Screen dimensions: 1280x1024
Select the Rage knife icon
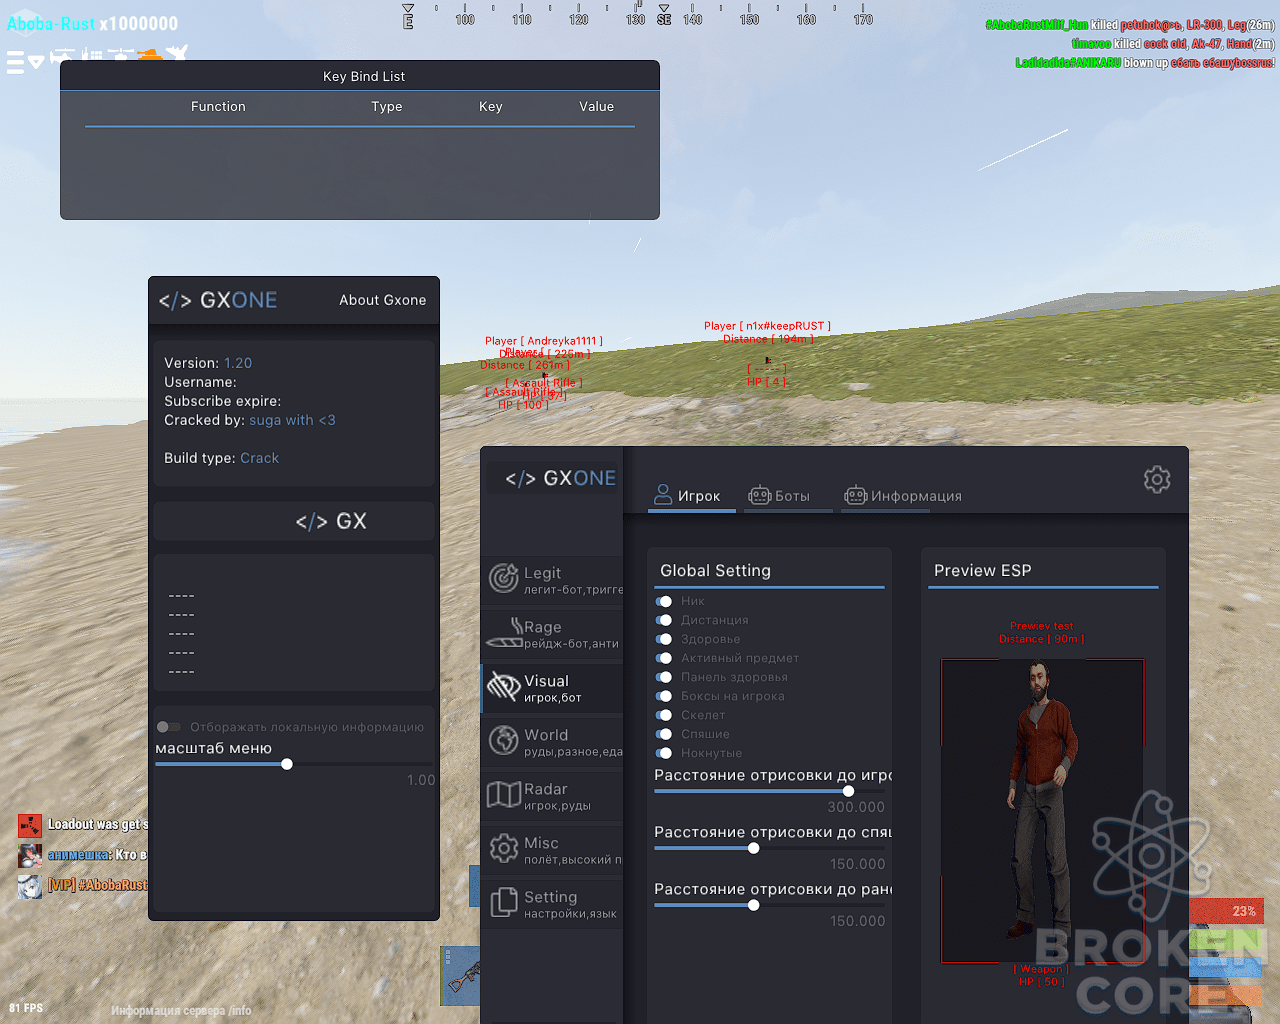pos(504,632)
